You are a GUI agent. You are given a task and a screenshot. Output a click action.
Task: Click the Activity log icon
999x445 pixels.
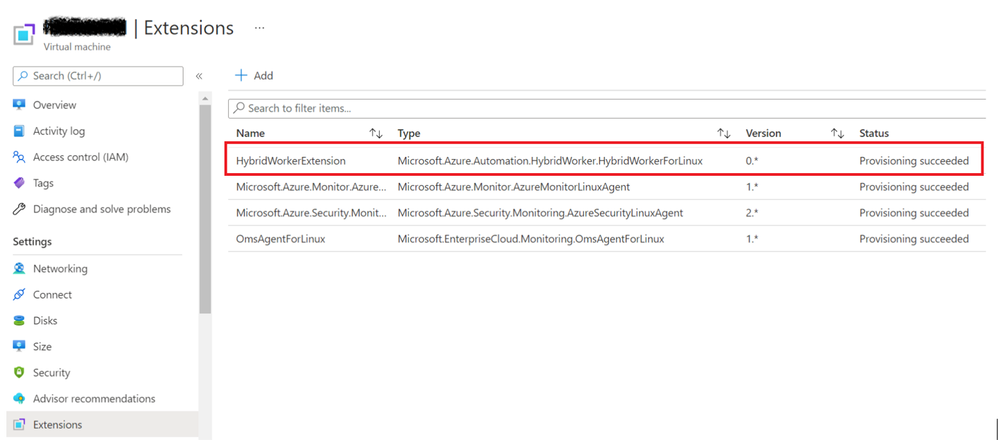pyautogui.click(x=19, y=131)
